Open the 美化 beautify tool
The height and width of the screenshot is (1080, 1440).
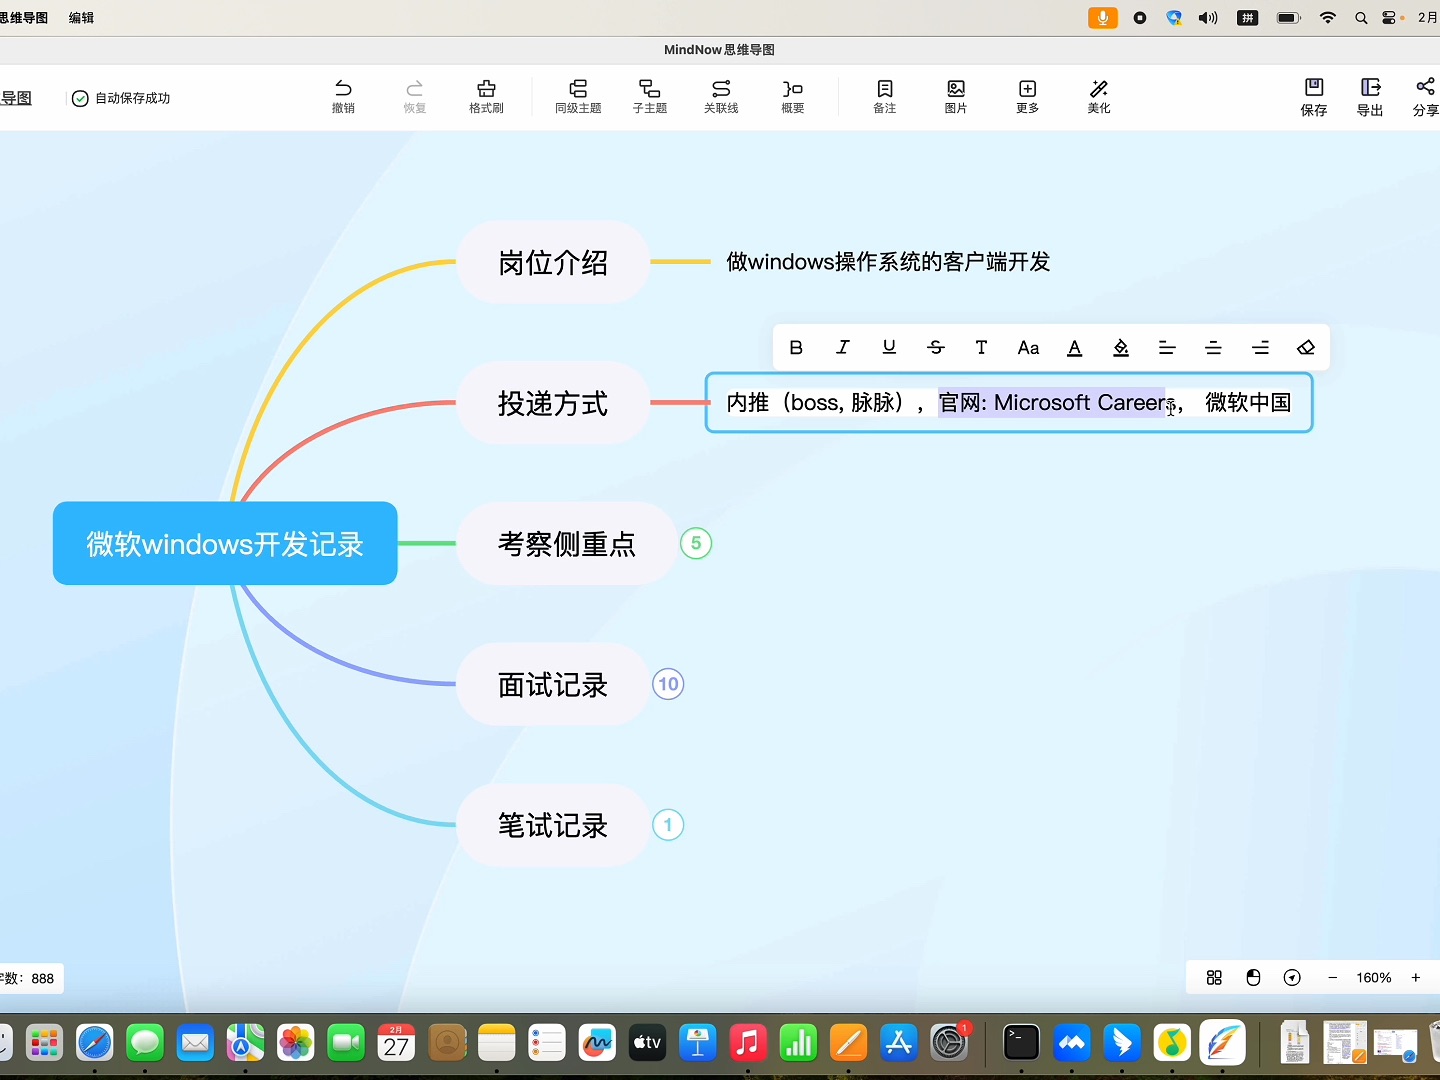[x=1099, y=96]
